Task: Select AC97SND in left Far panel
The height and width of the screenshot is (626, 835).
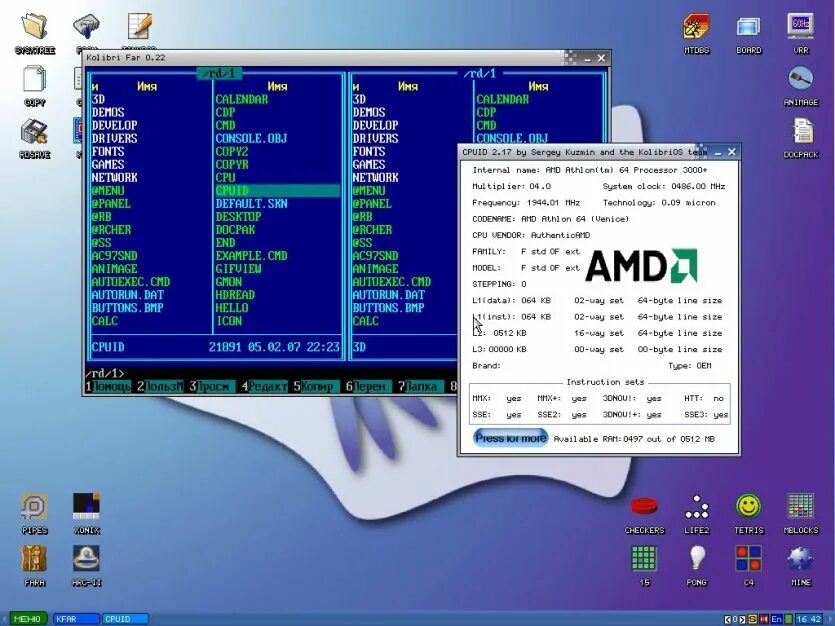Action: 114,256
